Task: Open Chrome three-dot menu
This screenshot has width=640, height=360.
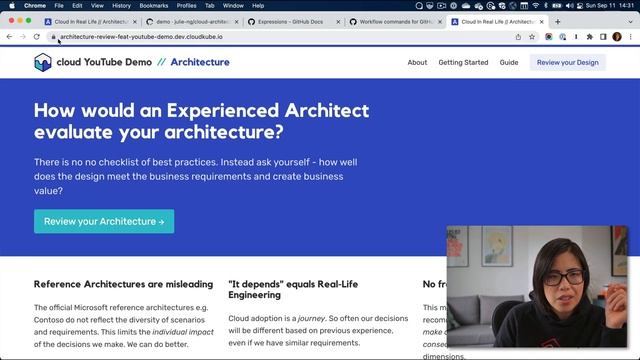Action: point(631,37)
